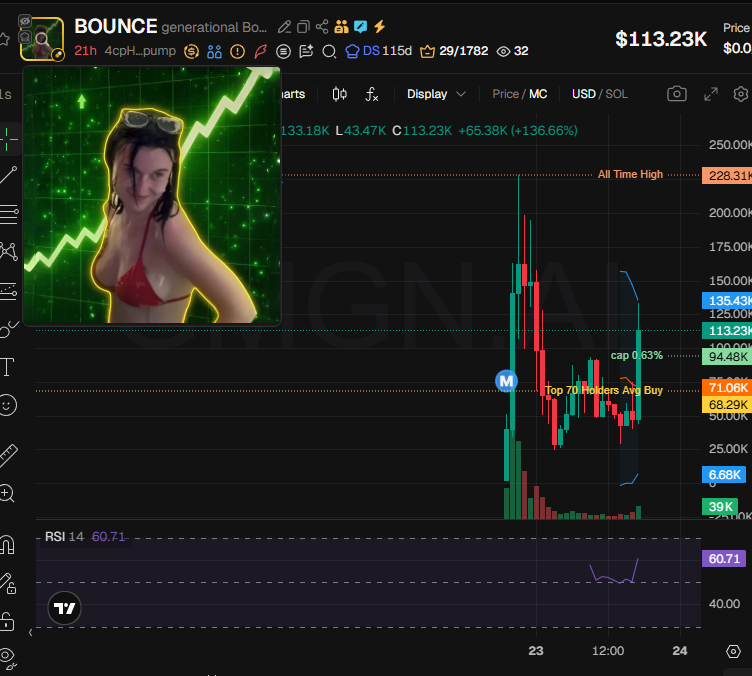Click the small chef hat icon on avatar

point(25,36)
